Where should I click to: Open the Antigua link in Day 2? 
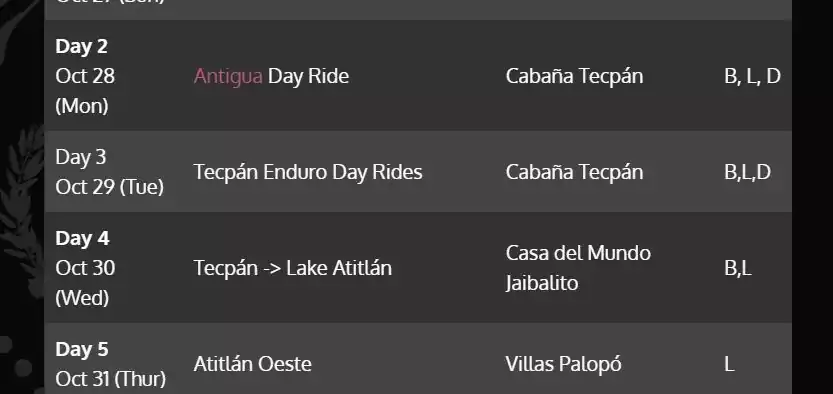[x=228, y=76]
